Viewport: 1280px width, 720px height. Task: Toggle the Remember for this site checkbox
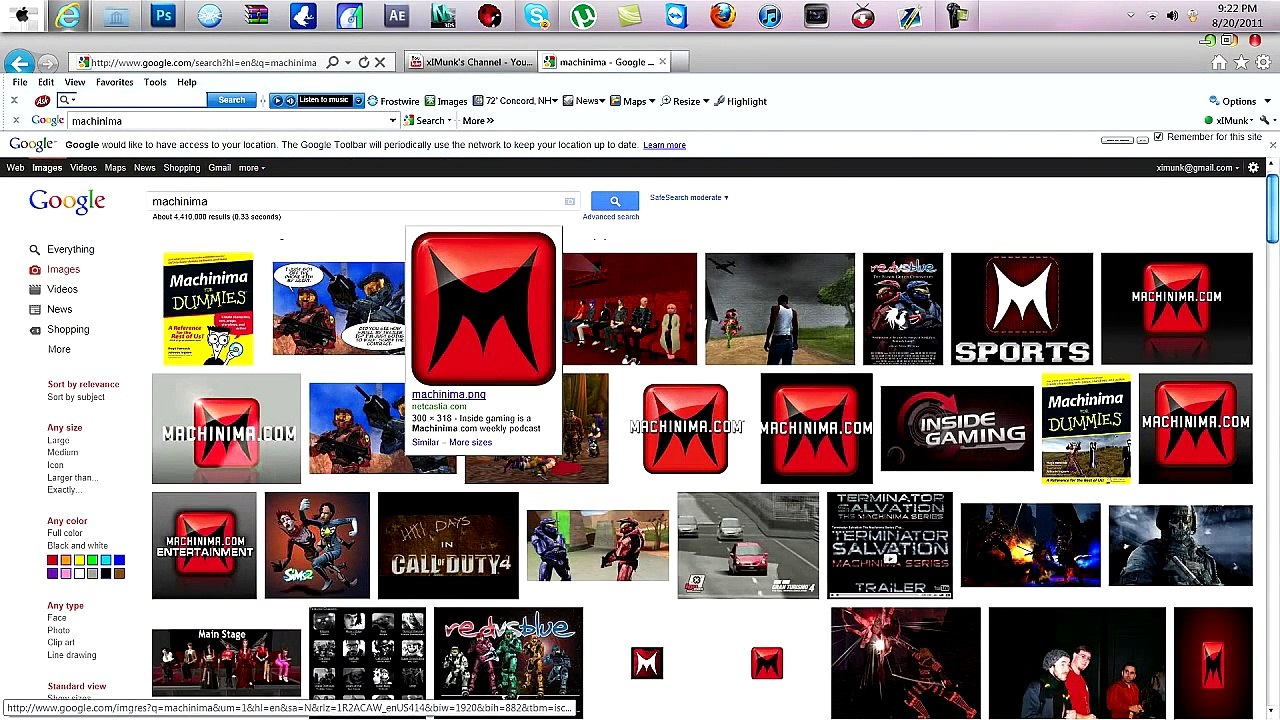tap(1159, 137)
